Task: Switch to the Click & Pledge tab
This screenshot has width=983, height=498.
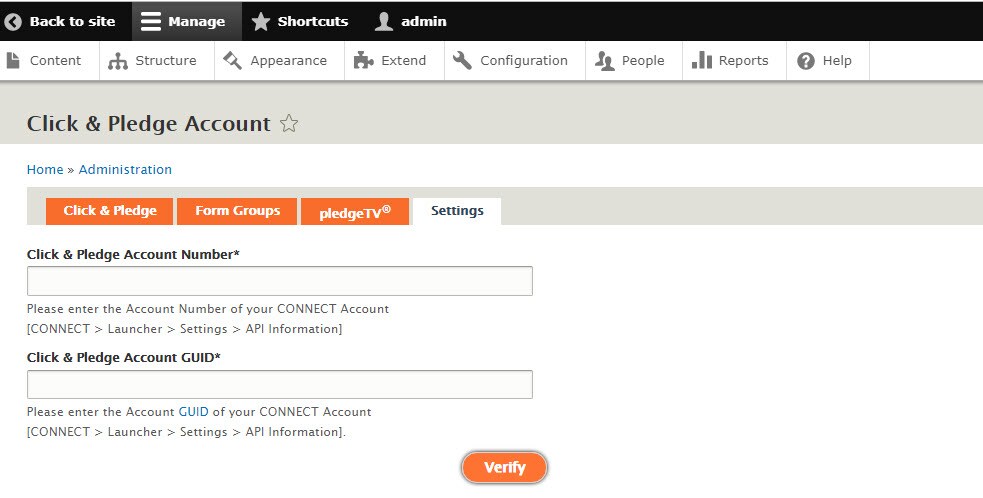Action: tap(110, 211)
